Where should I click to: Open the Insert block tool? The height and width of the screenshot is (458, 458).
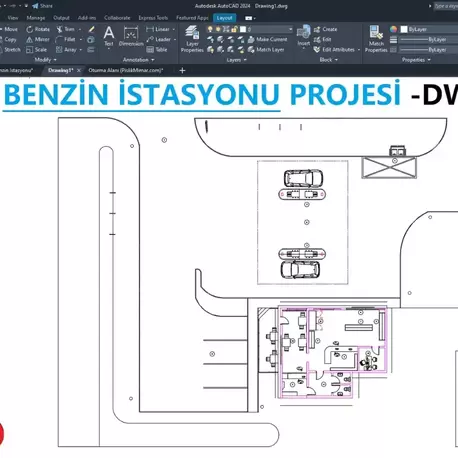(304, 36)
